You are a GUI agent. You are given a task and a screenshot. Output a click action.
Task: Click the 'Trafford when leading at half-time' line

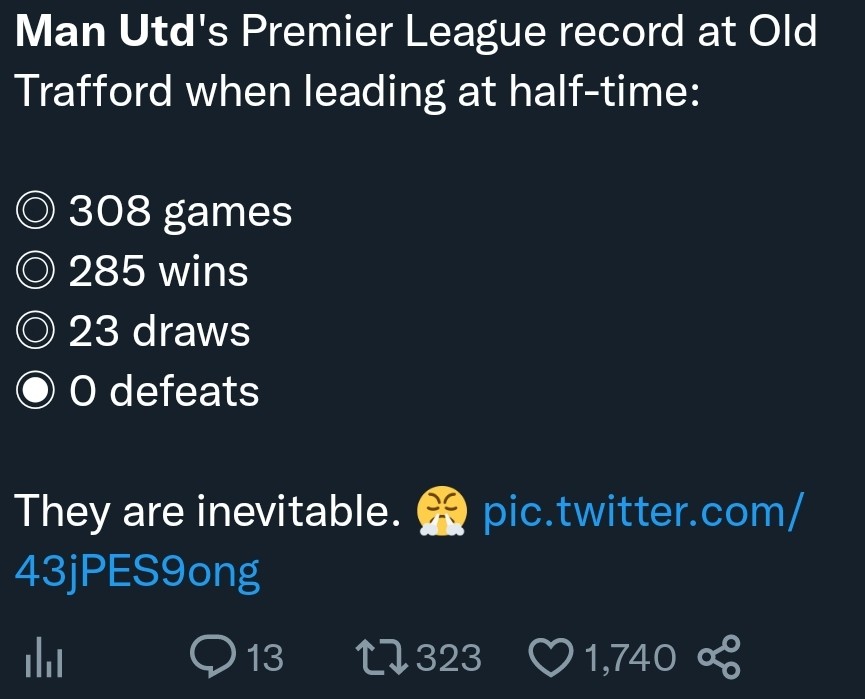(355, 92)
